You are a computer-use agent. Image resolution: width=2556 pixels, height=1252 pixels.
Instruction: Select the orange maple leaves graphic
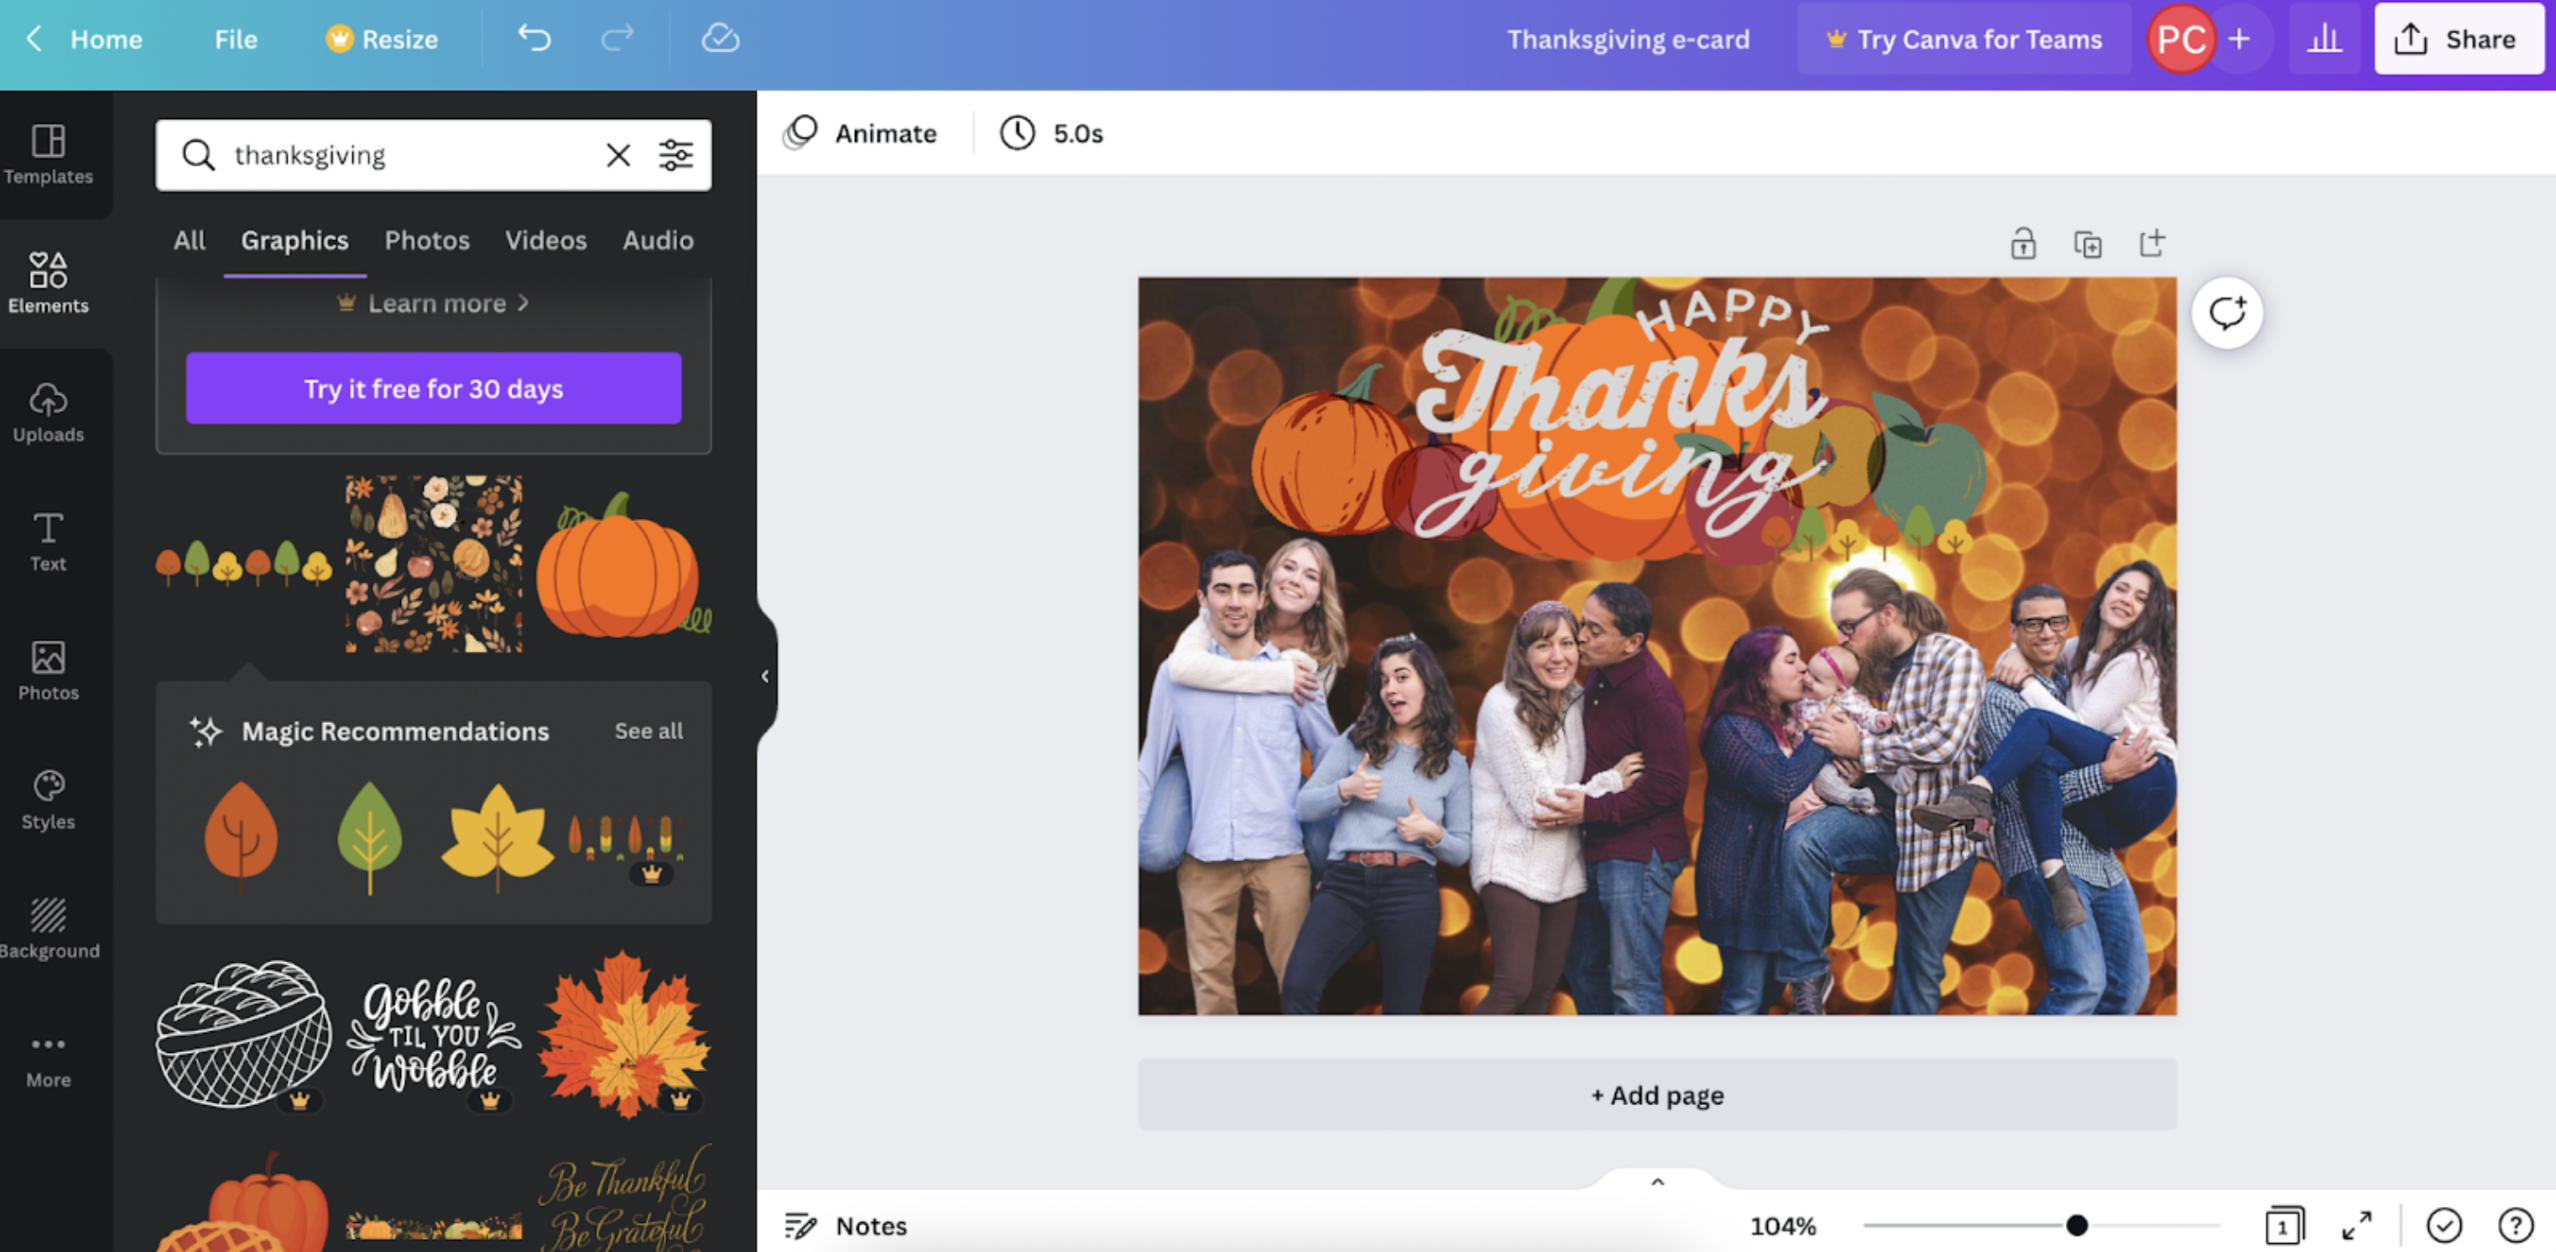pyautogui.click(x=624, y=1034)
